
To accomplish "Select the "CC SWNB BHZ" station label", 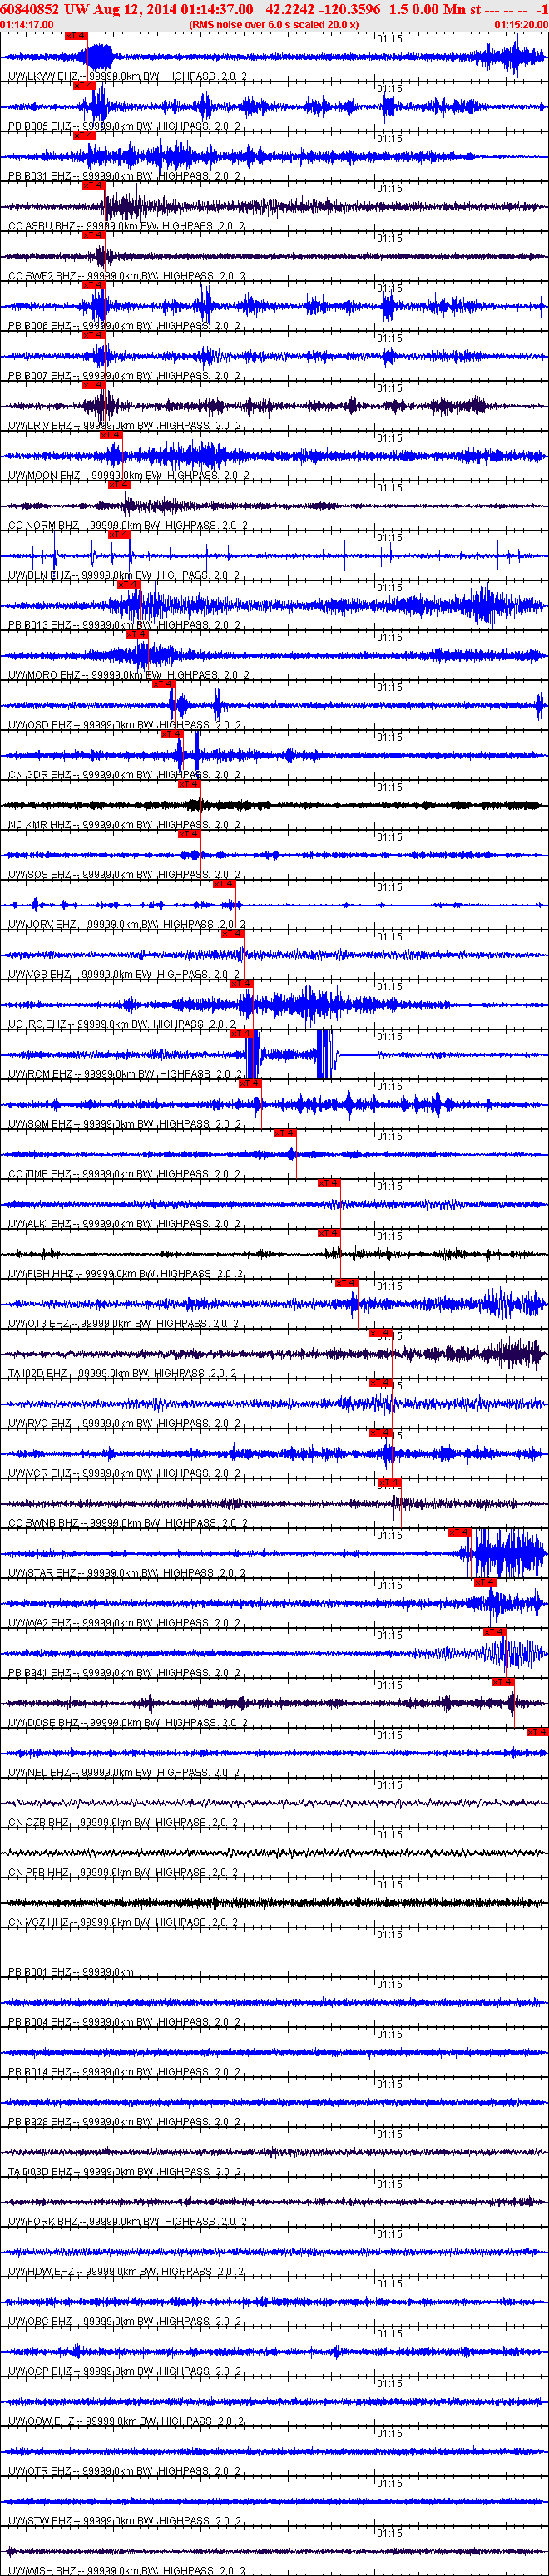I will coord(44,1525).
